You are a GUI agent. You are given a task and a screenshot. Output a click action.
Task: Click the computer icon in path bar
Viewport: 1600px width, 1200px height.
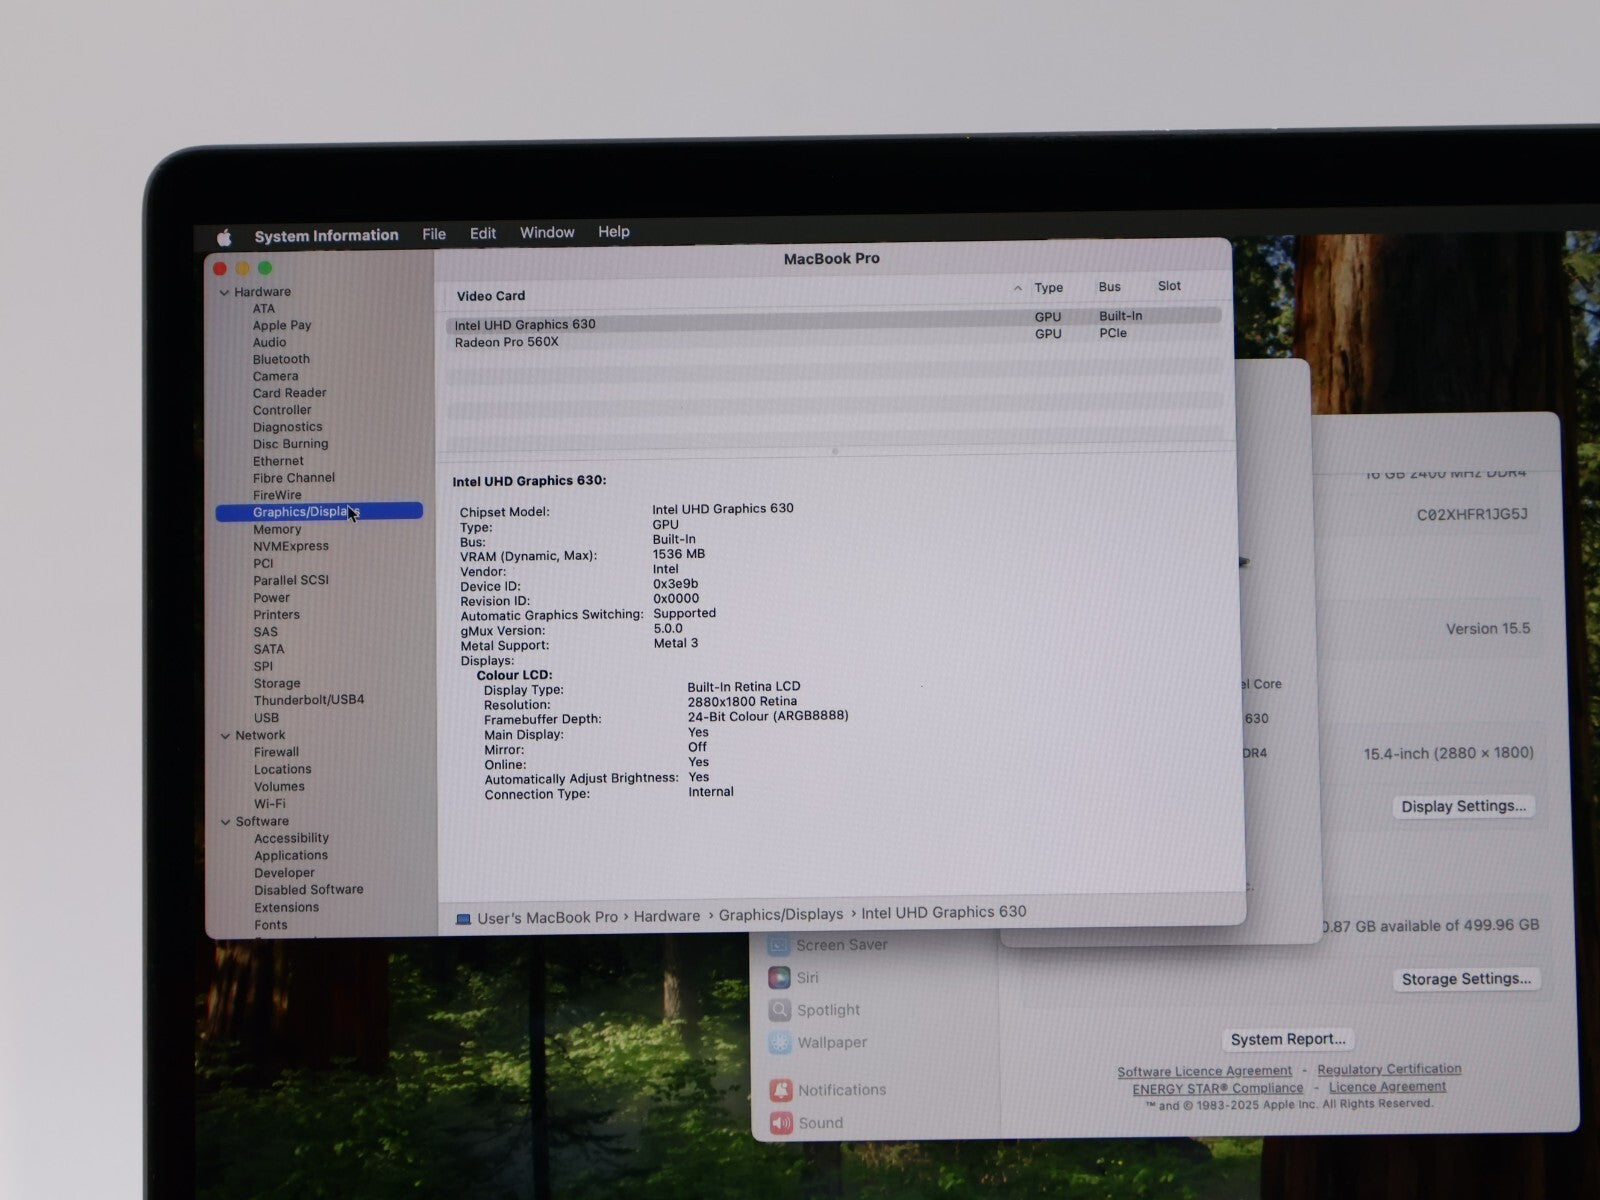pos(463,919)
